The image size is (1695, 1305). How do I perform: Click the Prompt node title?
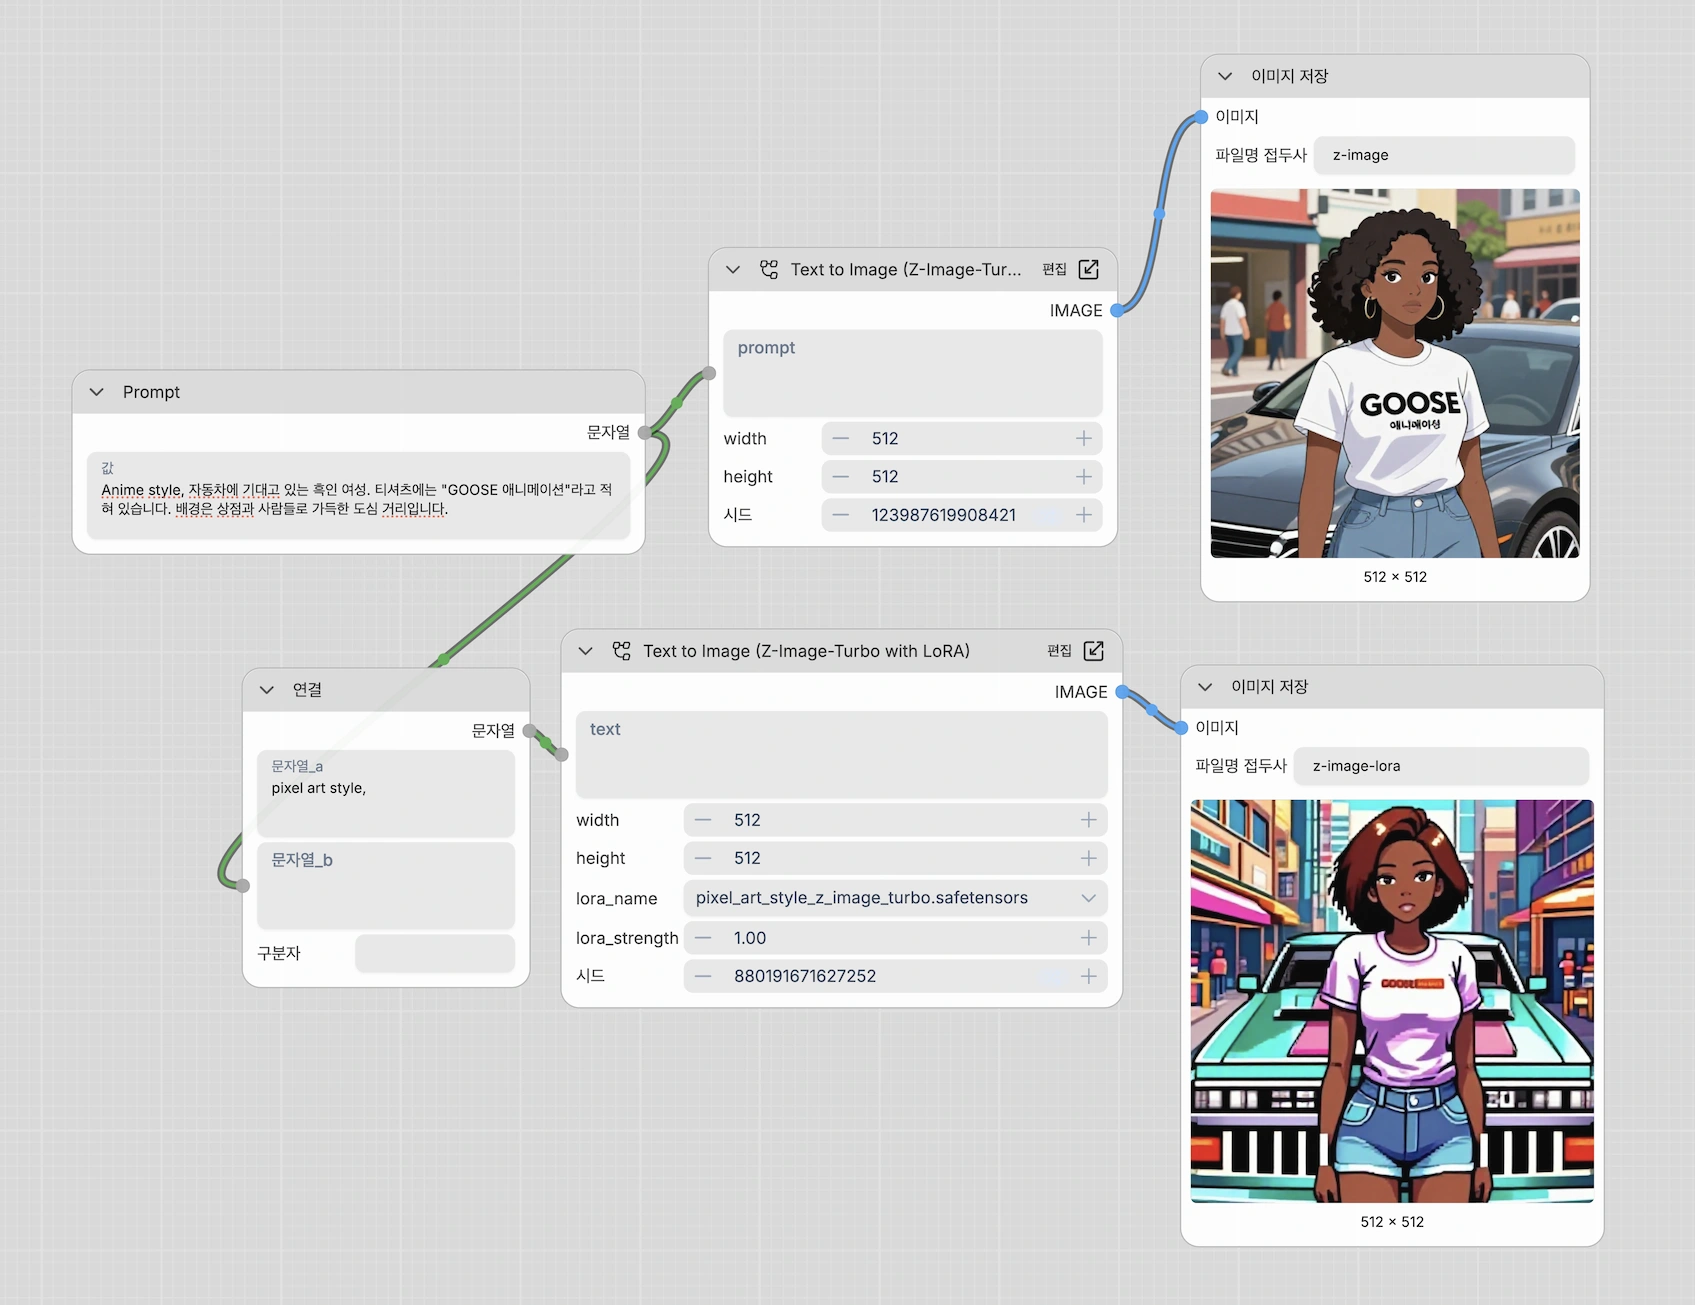[151, 392]
